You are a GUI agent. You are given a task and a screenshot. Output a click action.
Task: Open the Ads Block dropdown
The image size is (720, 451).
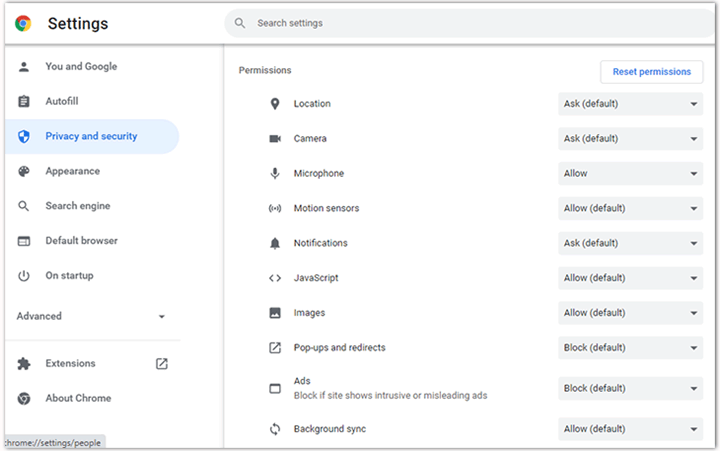tap(630, 388)
